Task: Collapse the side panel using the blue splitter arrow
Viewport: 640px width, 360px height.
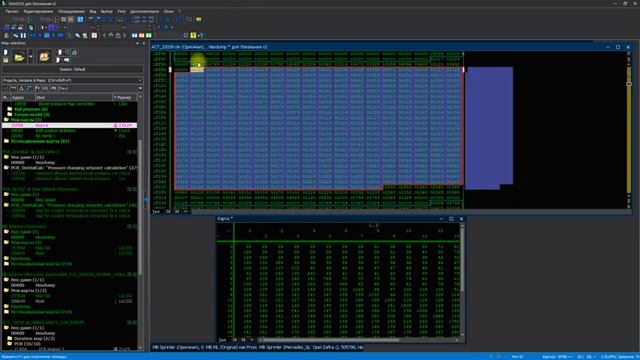Action: coord(146,200)
